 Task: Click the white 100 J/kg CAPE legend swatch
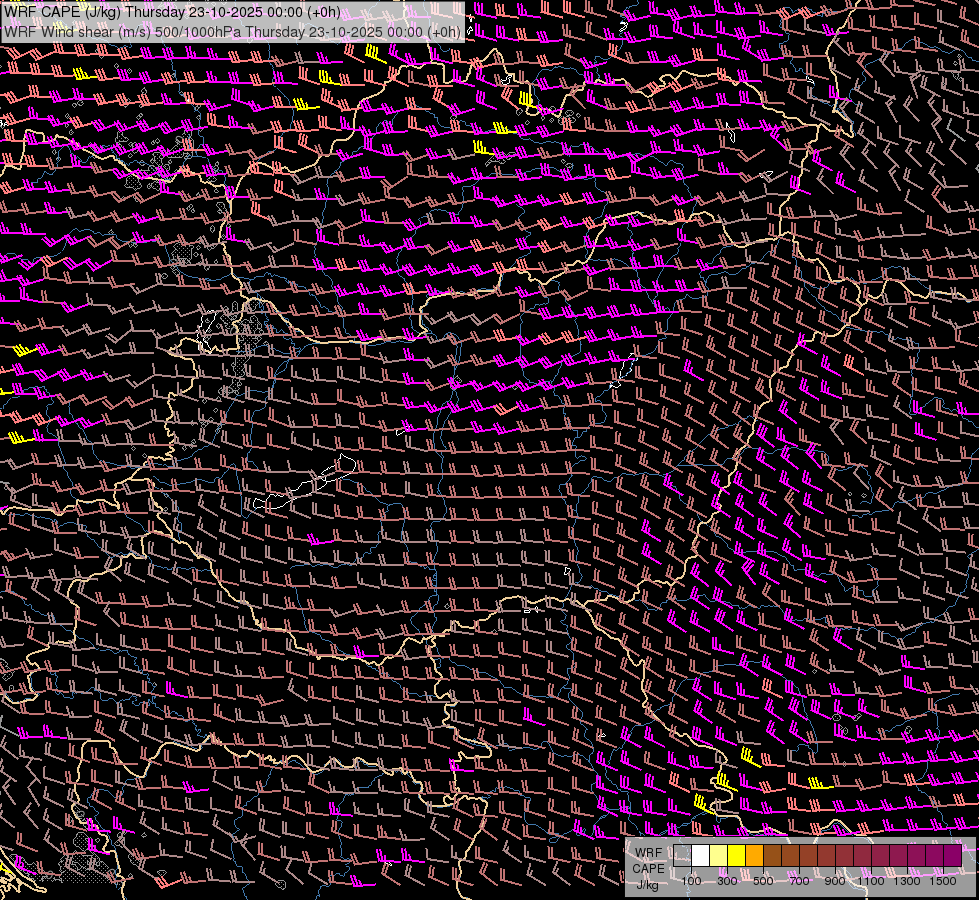[x=701, y=856]
